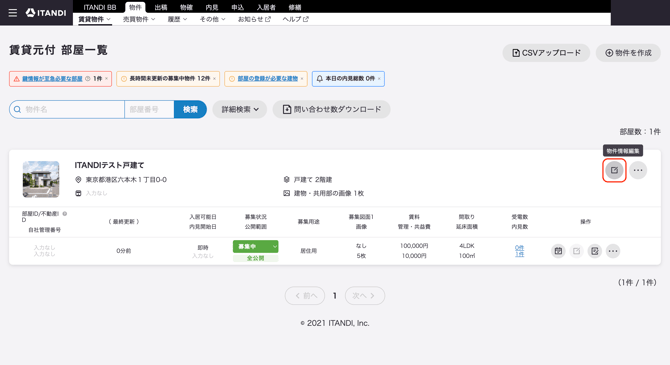Dismiss the 部屋の登録が必要な建物 chip

click(302, 79)
